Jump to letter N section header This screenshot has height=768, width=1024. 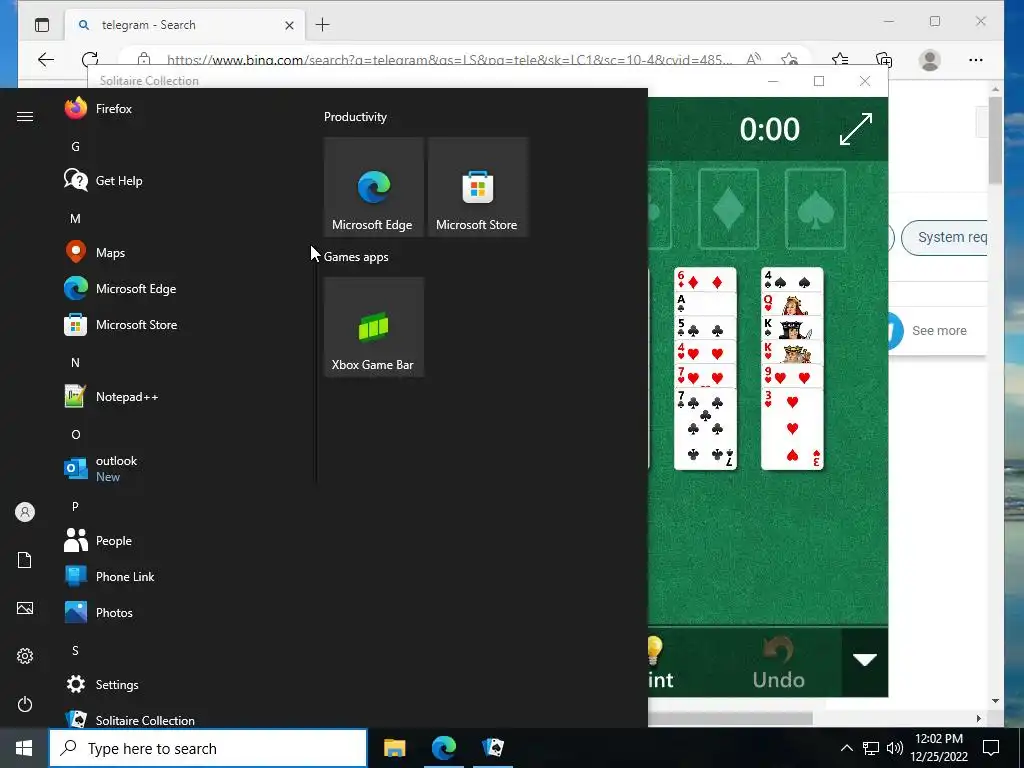76,362
